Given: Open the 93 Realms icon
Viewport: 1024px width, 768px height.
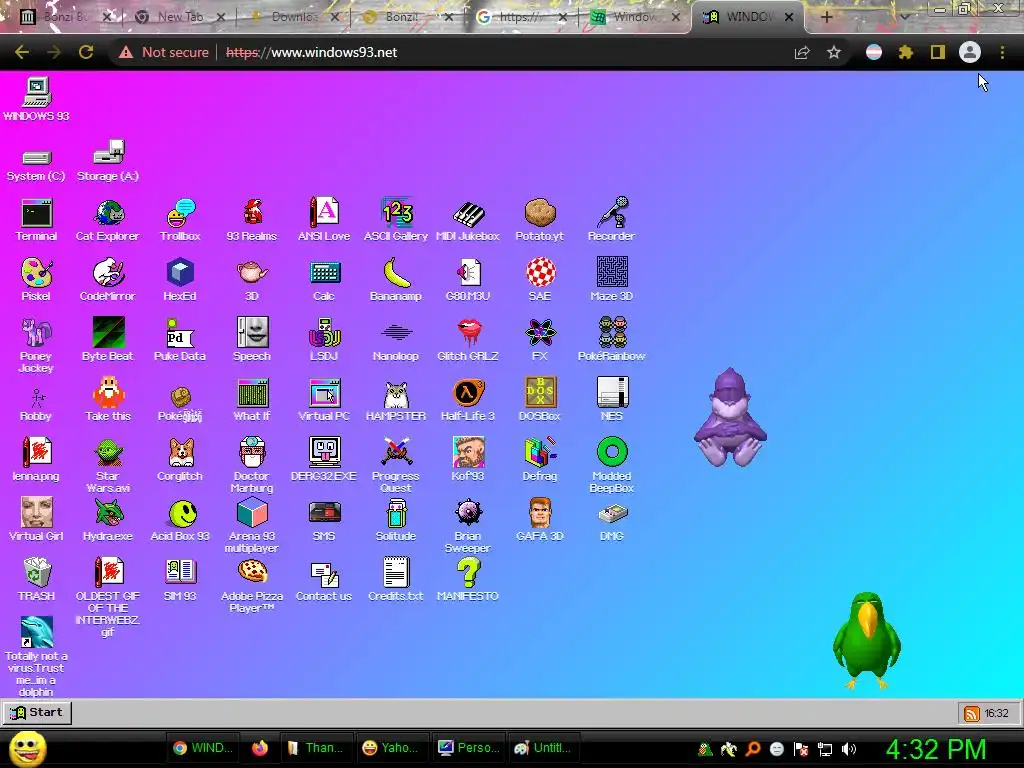Looking at the screenshot, I should (x=252, y=219).
